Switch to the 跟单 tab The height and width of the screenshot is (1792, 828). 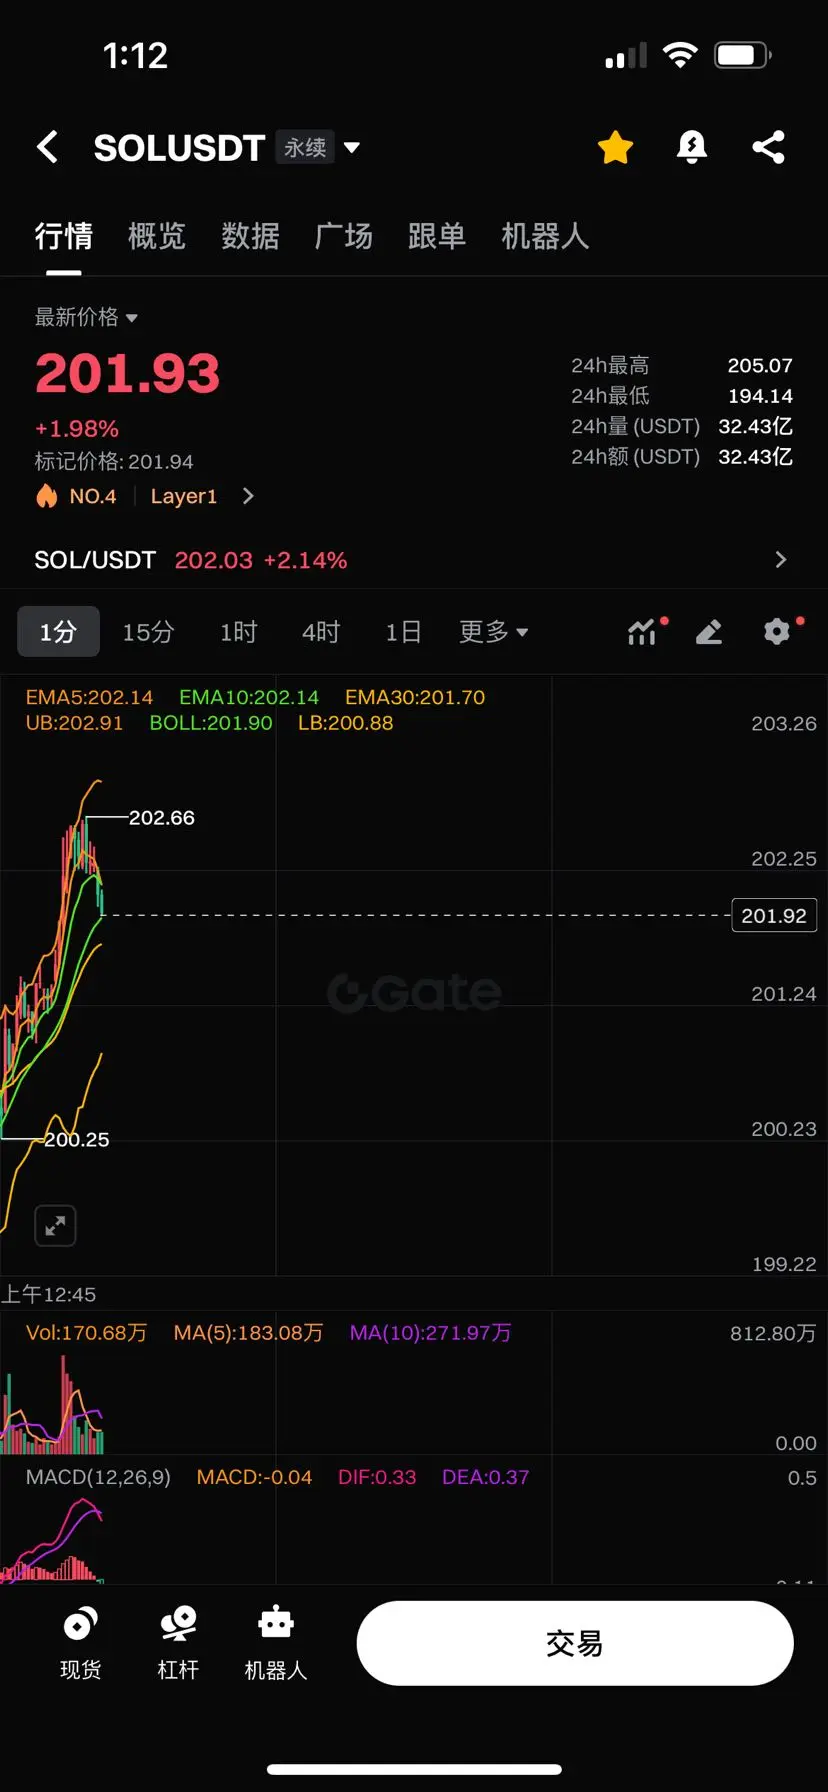(437, 236)
